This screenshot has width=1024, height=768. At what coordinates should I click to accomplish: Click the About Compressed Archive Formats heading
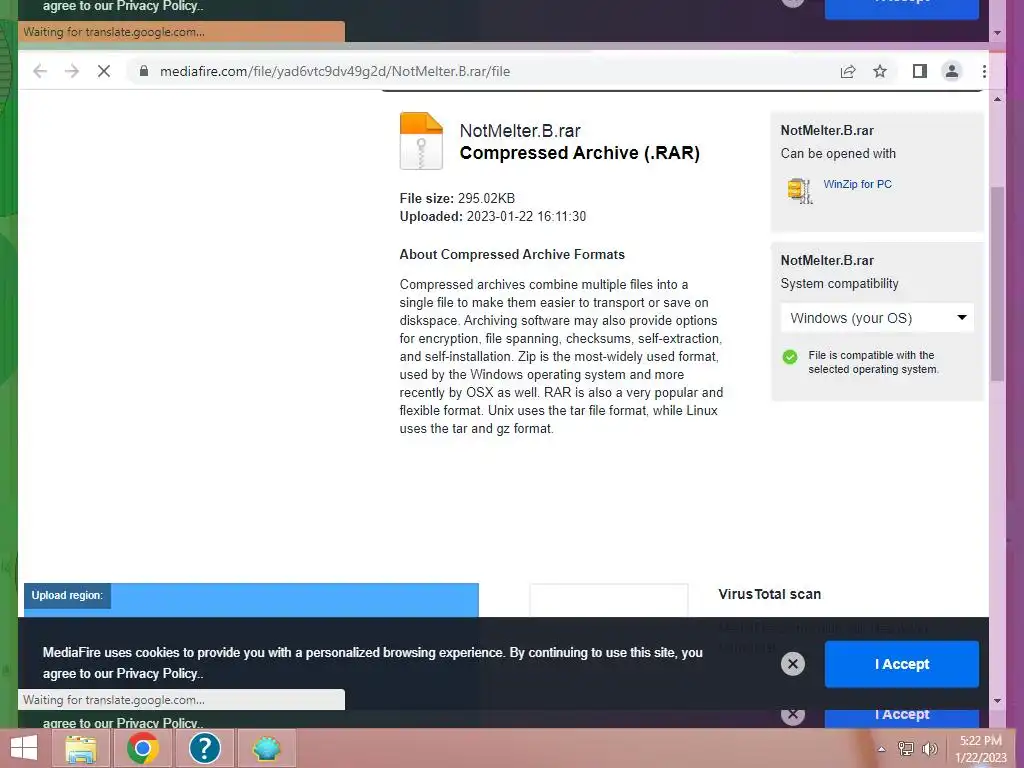pyautogui.click(x=512, y=255)
